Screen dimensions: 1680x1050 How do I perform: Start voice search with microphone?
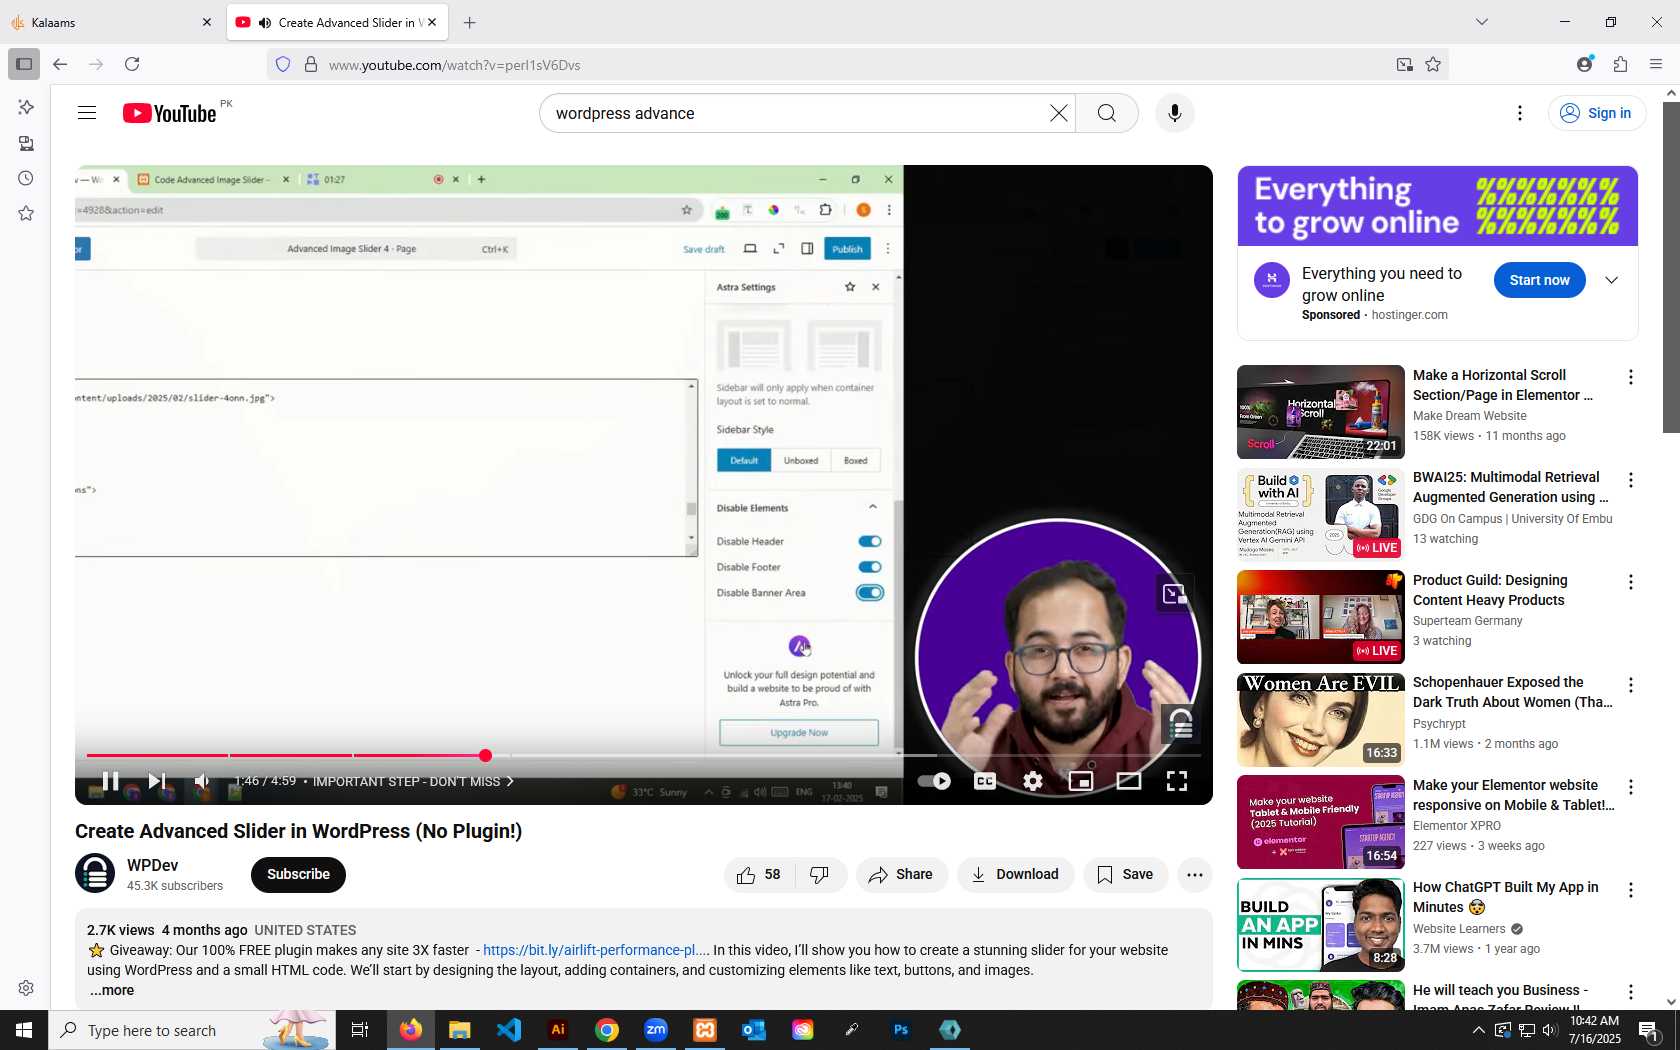point(1175,113)
